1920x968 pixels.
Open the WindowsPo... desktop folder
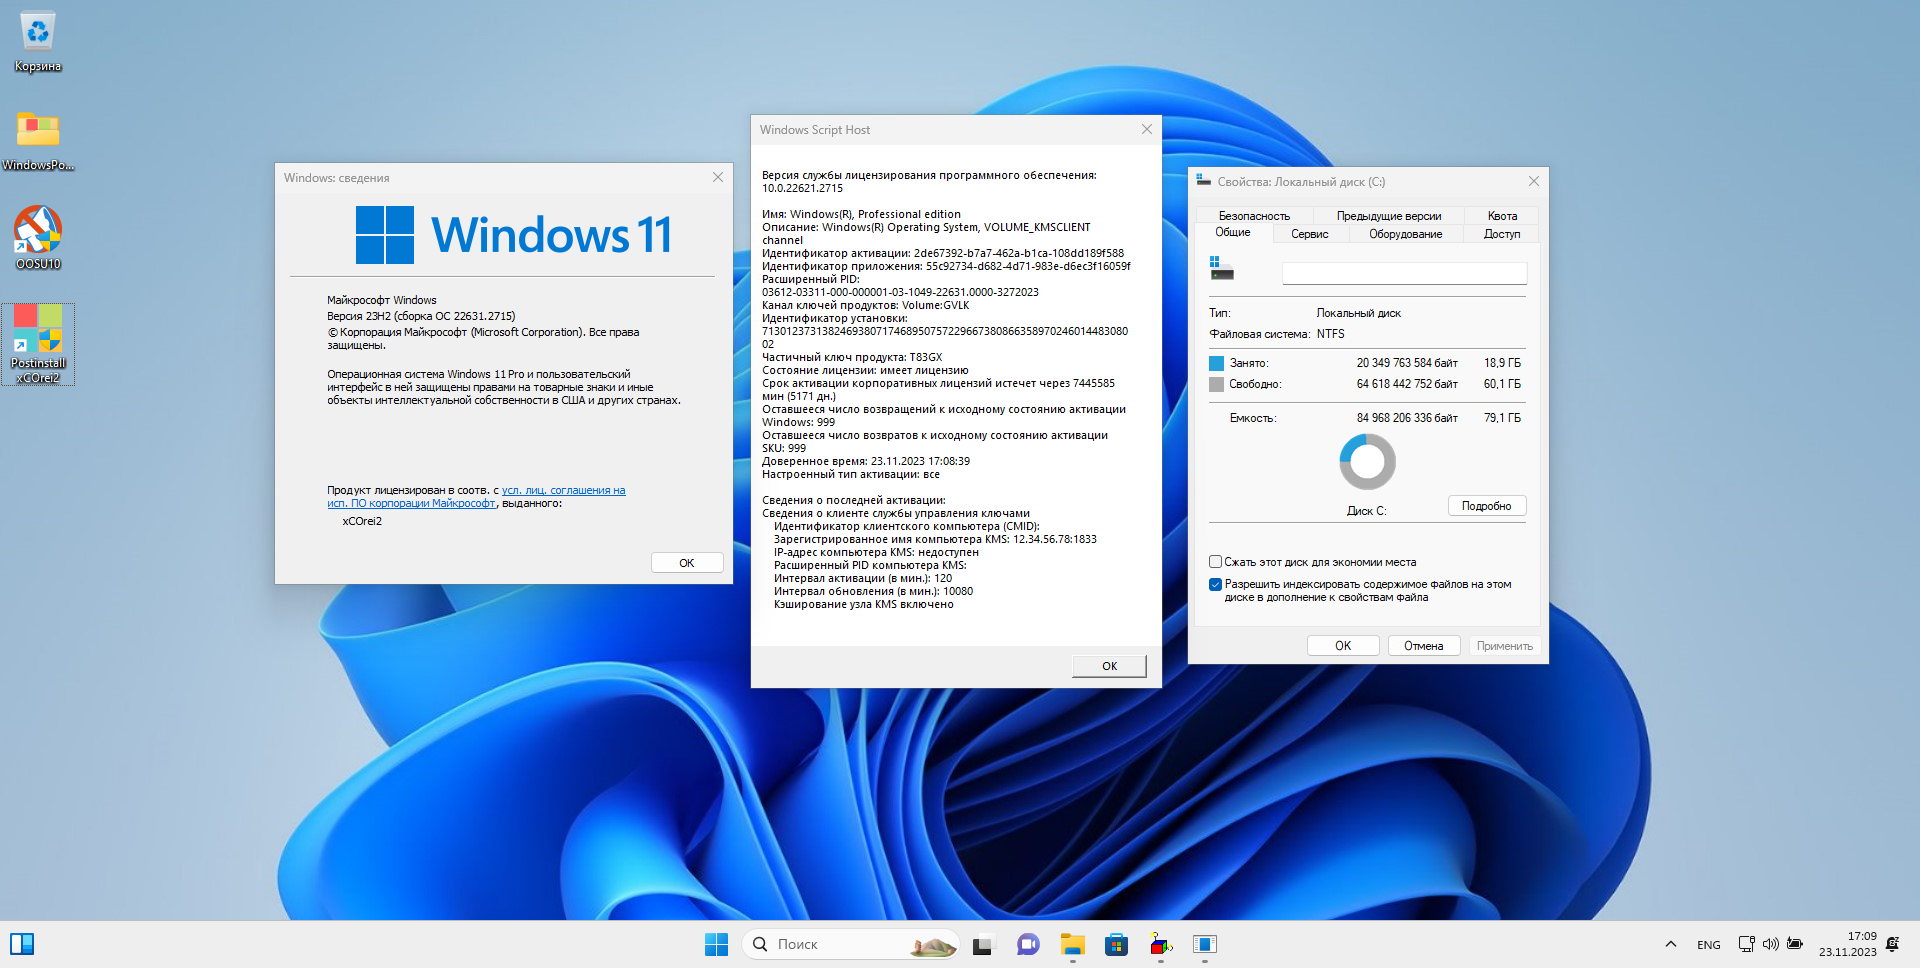[x=38, y=130]
